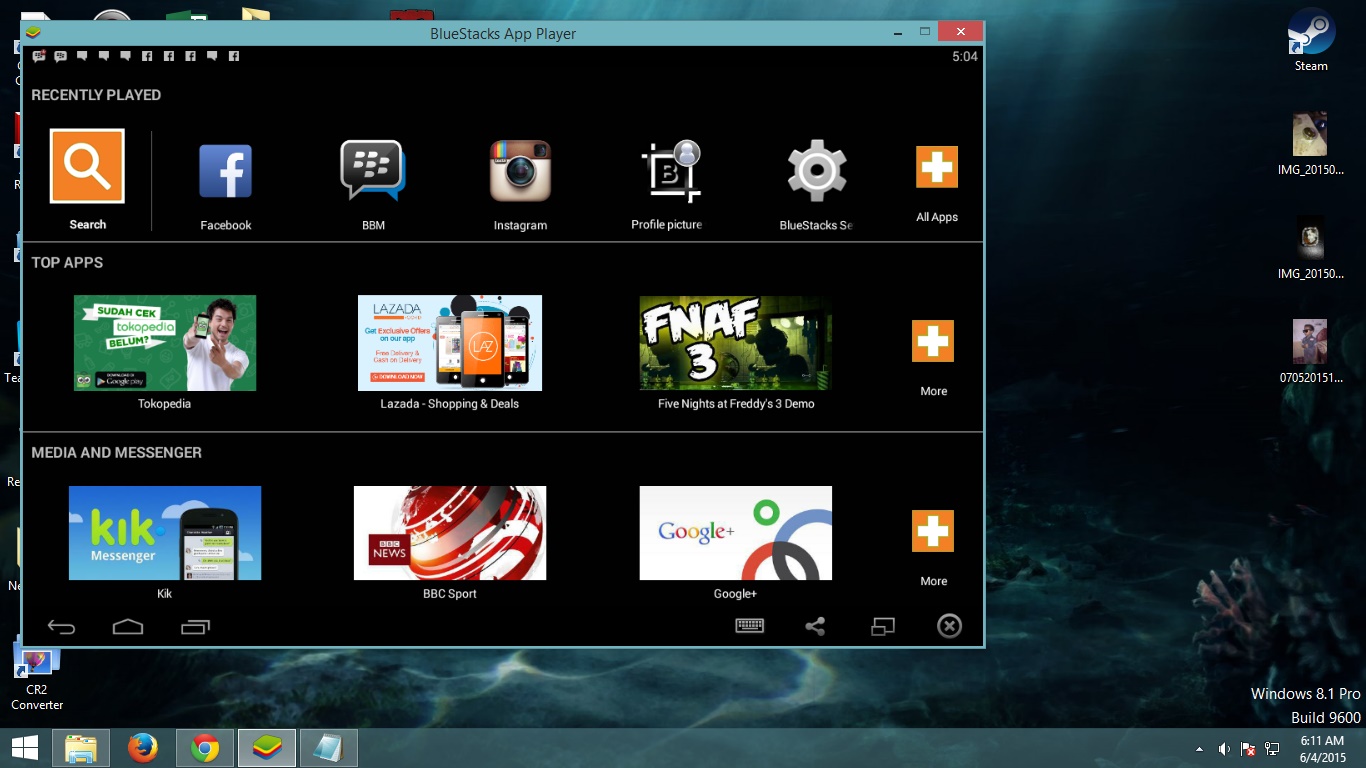Screen dimensions: 1366x768
Task: Launch Firefox from the taskbar
Action: coord(143,748)
